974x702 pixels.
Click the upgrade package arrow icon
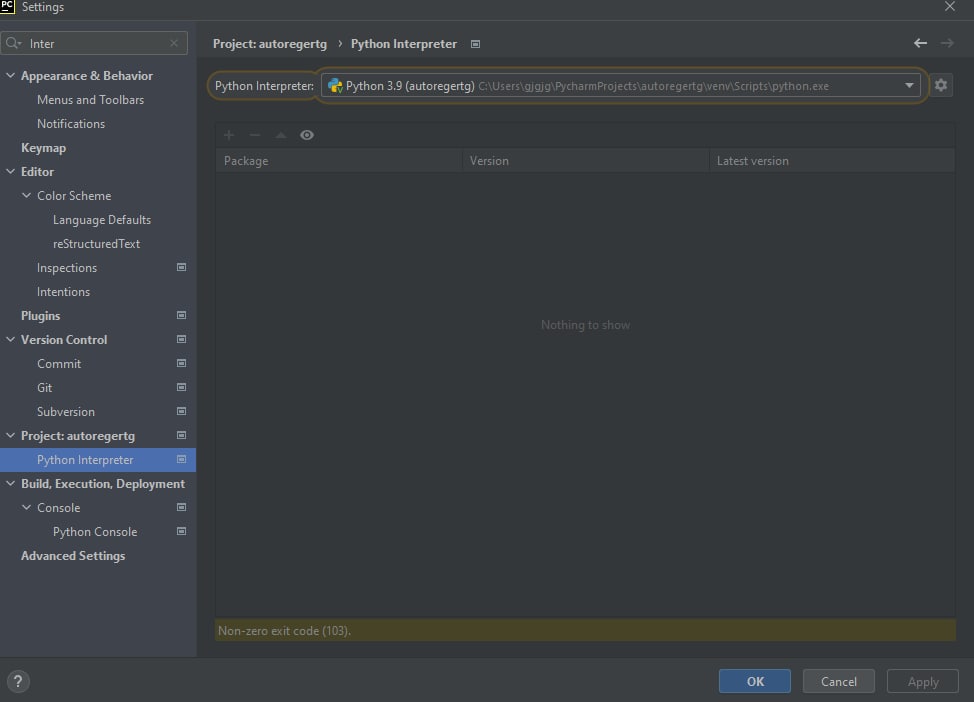click(281, 135)
